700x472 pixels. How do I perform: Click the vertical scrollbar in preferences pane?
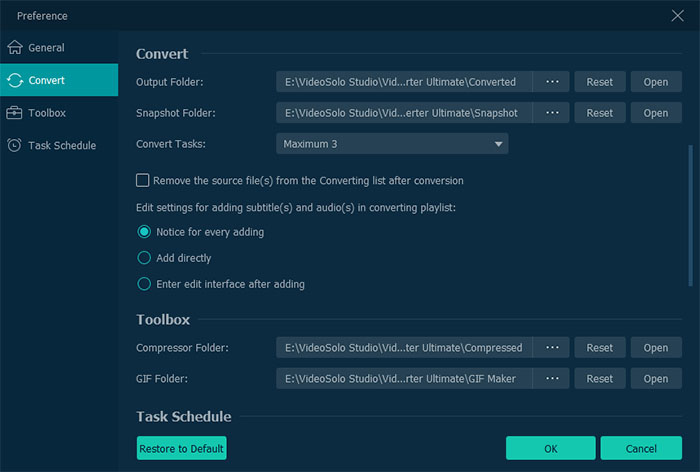pyautogui.click(x=690, y=215)
